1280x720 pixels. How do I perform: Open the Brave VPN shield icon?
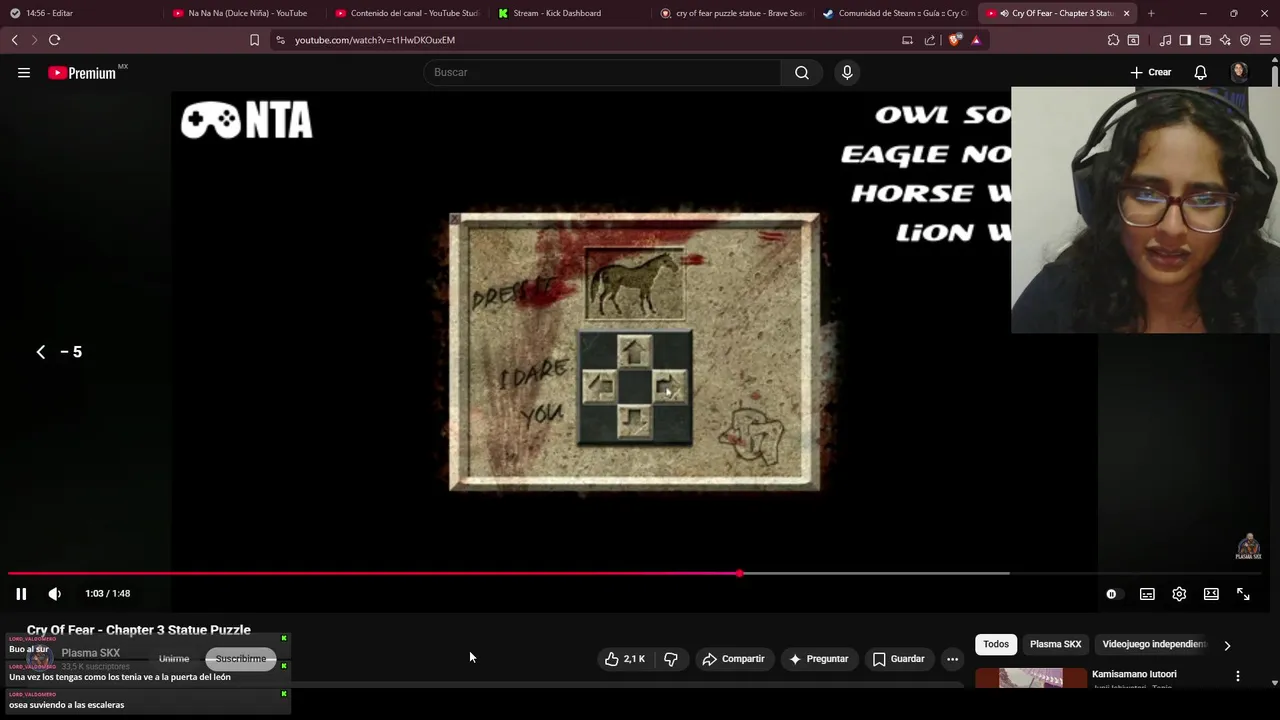coord(1245,40)
